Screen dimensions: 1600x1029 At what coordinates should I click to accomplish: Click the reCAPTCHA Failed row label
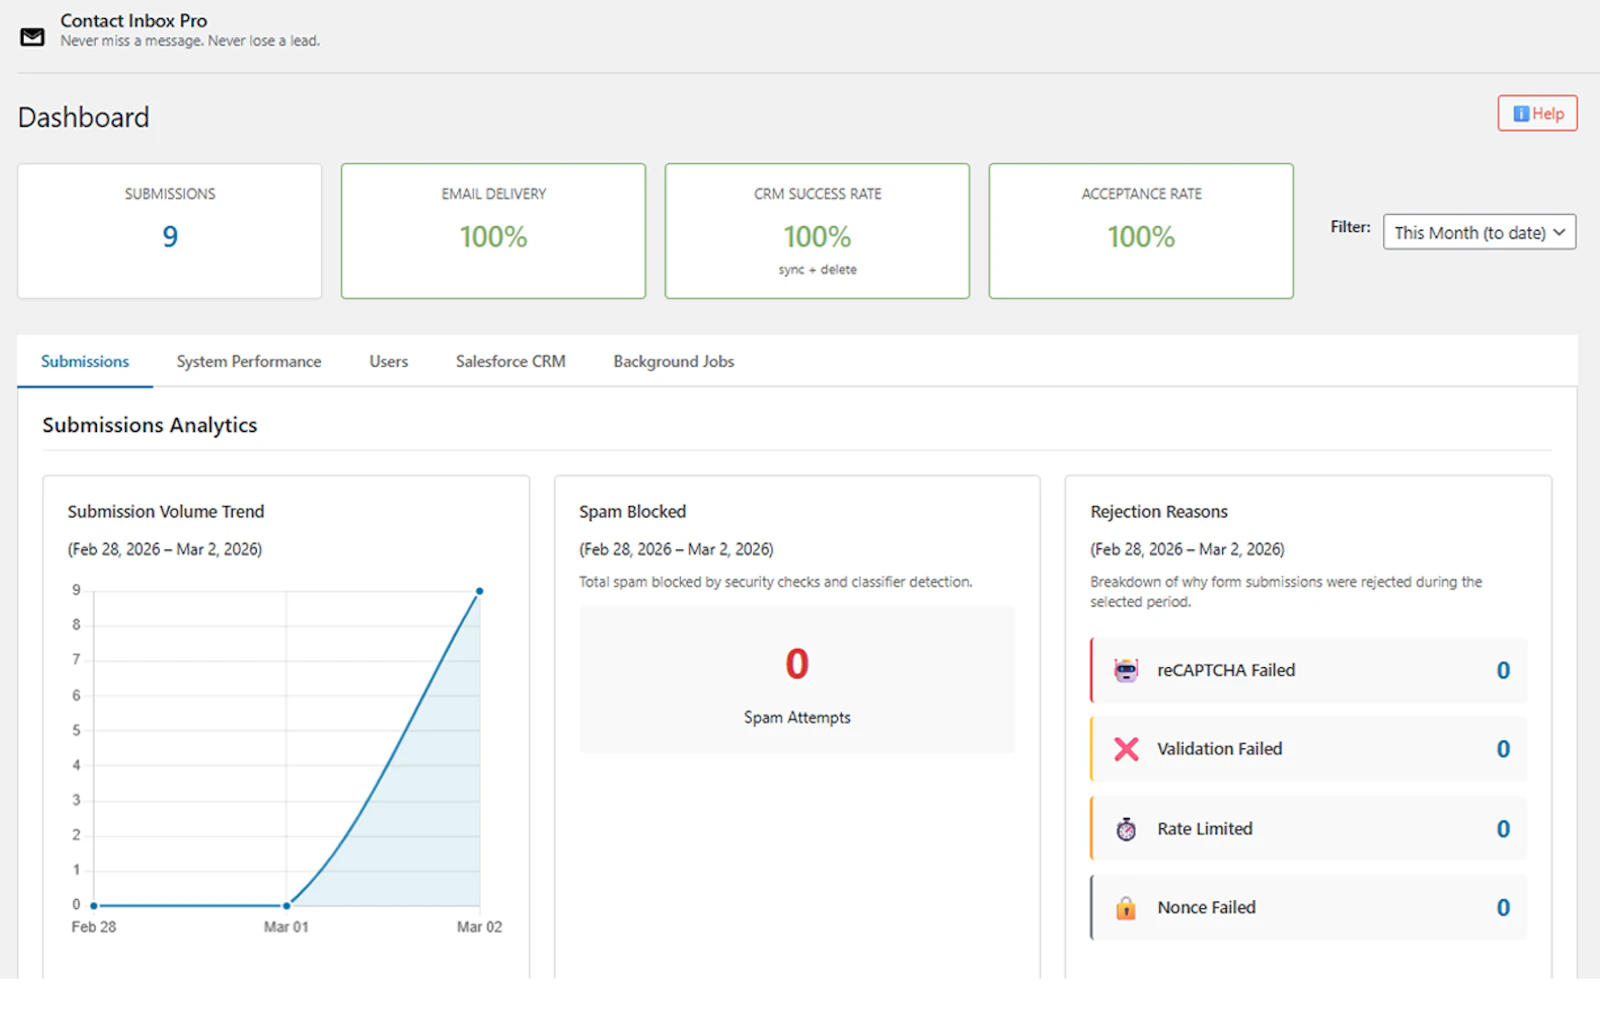click(x=1226, y=670)
